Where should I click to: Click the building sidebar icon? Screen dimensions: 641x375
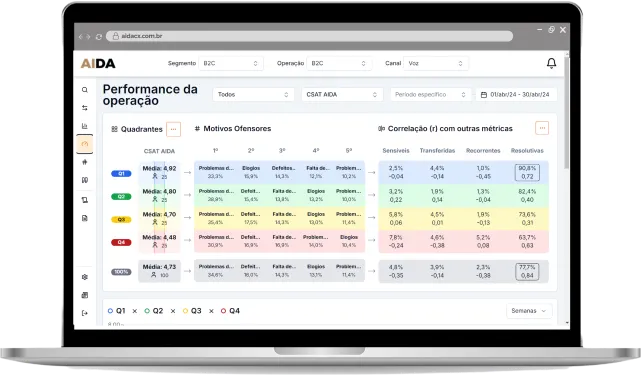pyautogui.click(x=85, y=295)
